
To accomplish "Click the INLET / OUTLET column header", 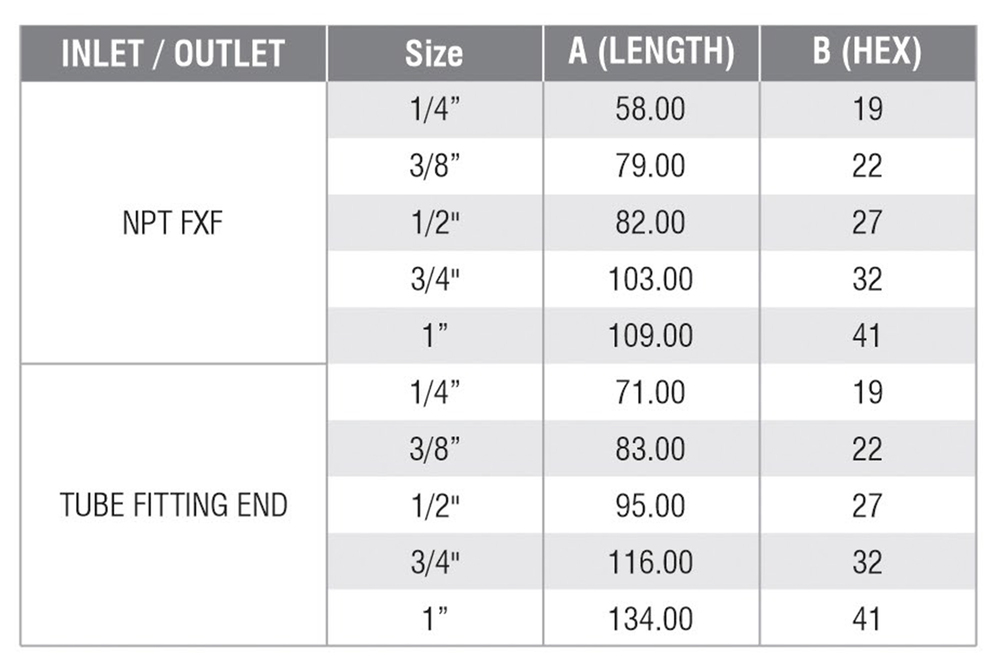I will coord(173,54).
